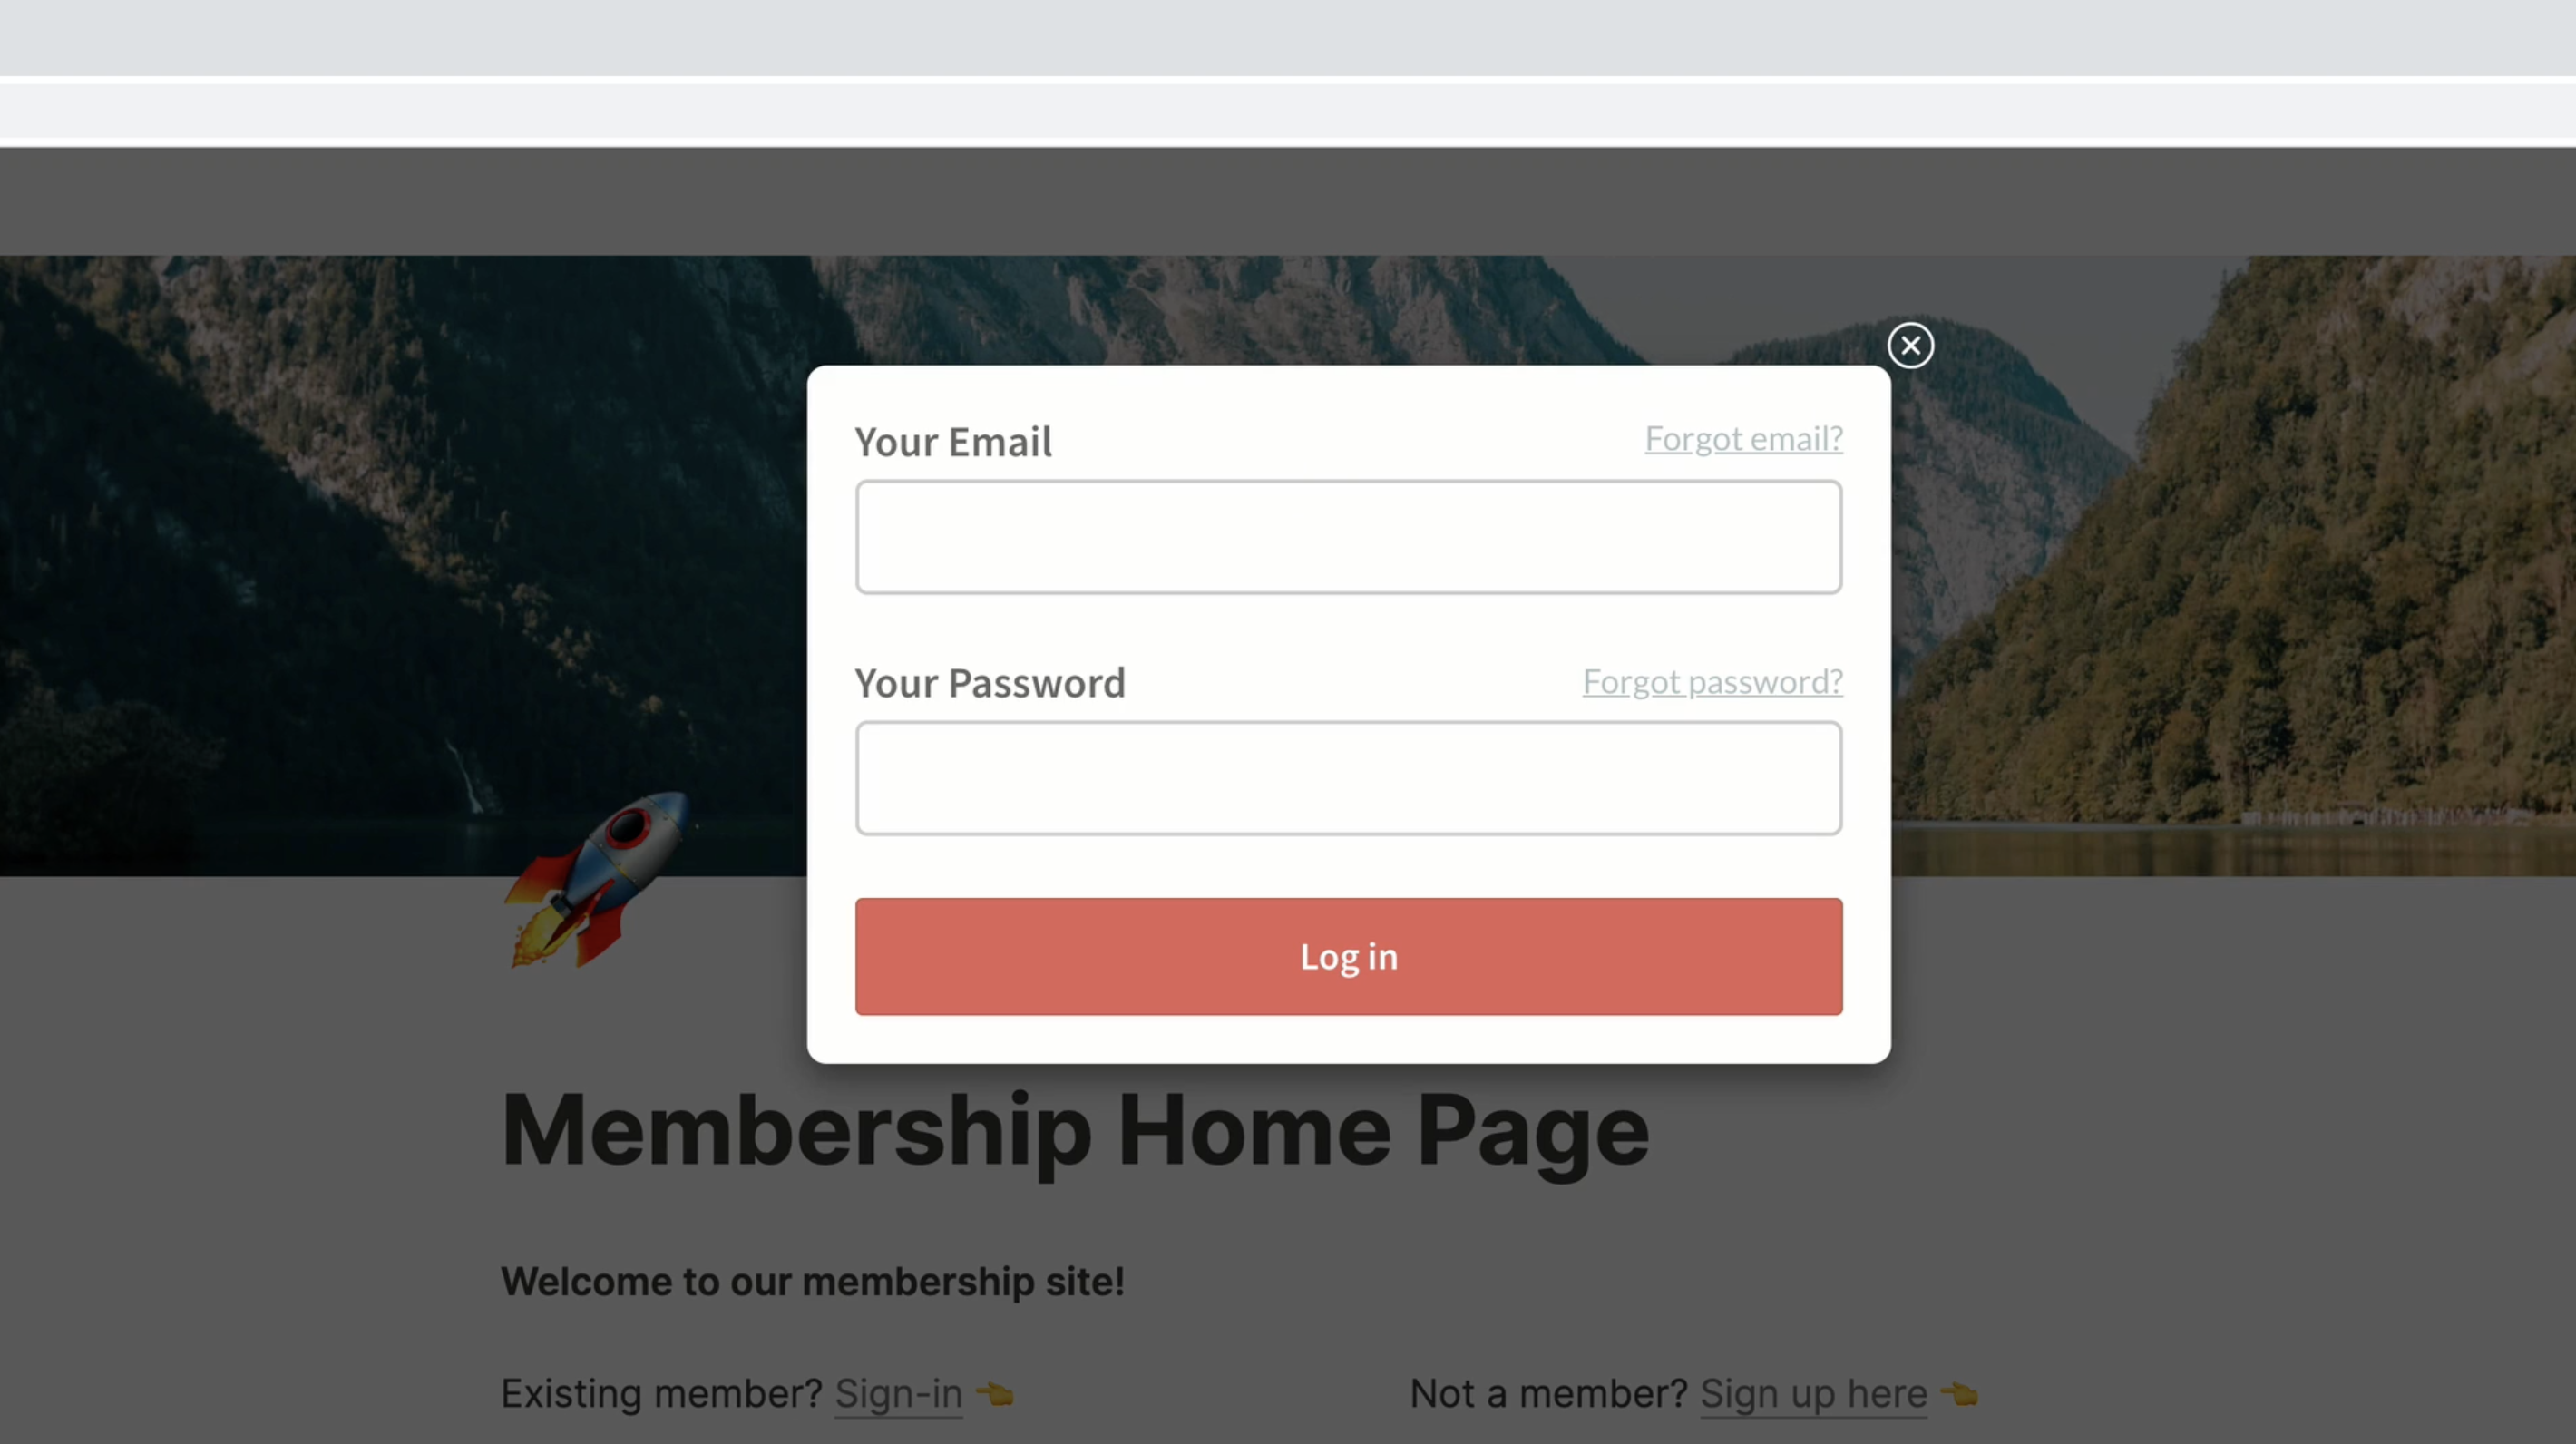Screen dimensions: 2576x1444
Task: Close the login popup
Action: pyautogui.click(x=1910, y=345)
